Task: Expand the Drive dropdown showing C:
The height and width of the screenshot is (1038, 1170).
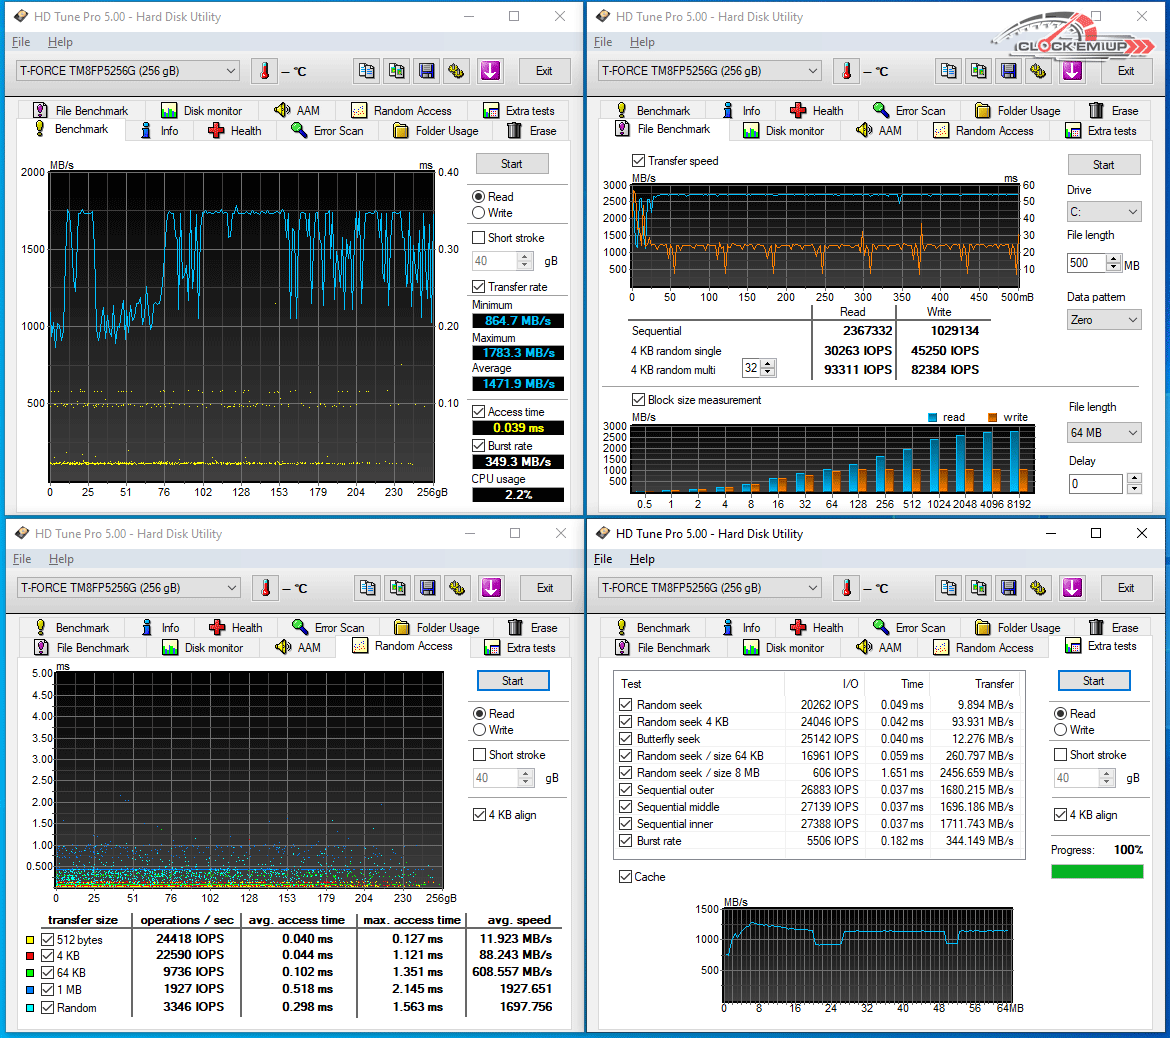Action: click(1103, 212)
